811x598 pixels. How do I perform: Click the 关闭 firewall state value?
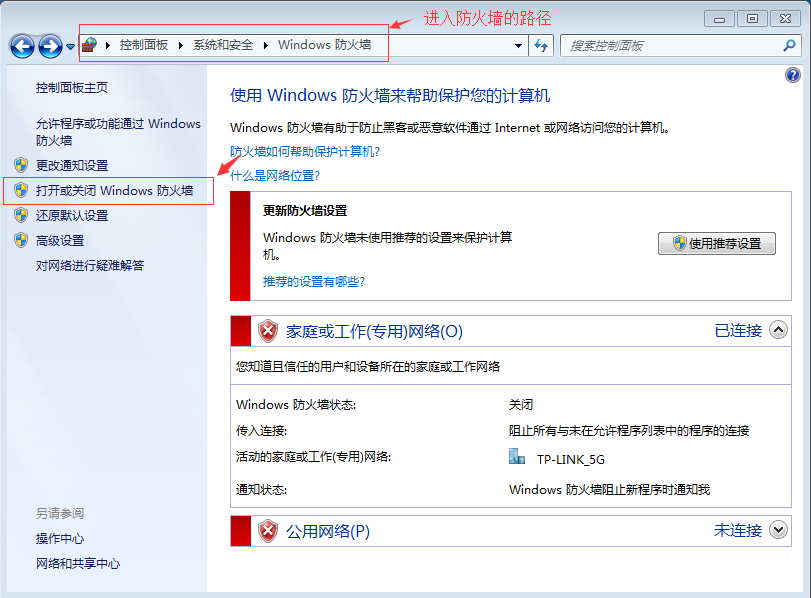point(521,405)
